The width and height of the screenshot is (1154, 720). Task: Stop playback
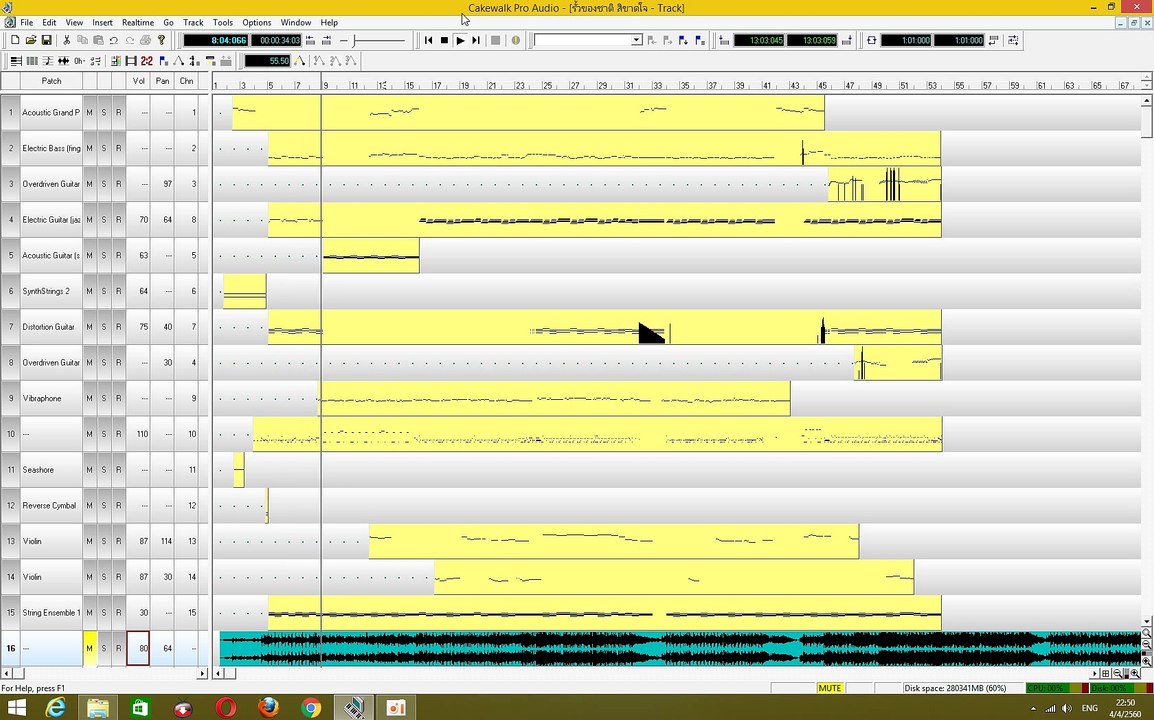[x=445, y=40]
